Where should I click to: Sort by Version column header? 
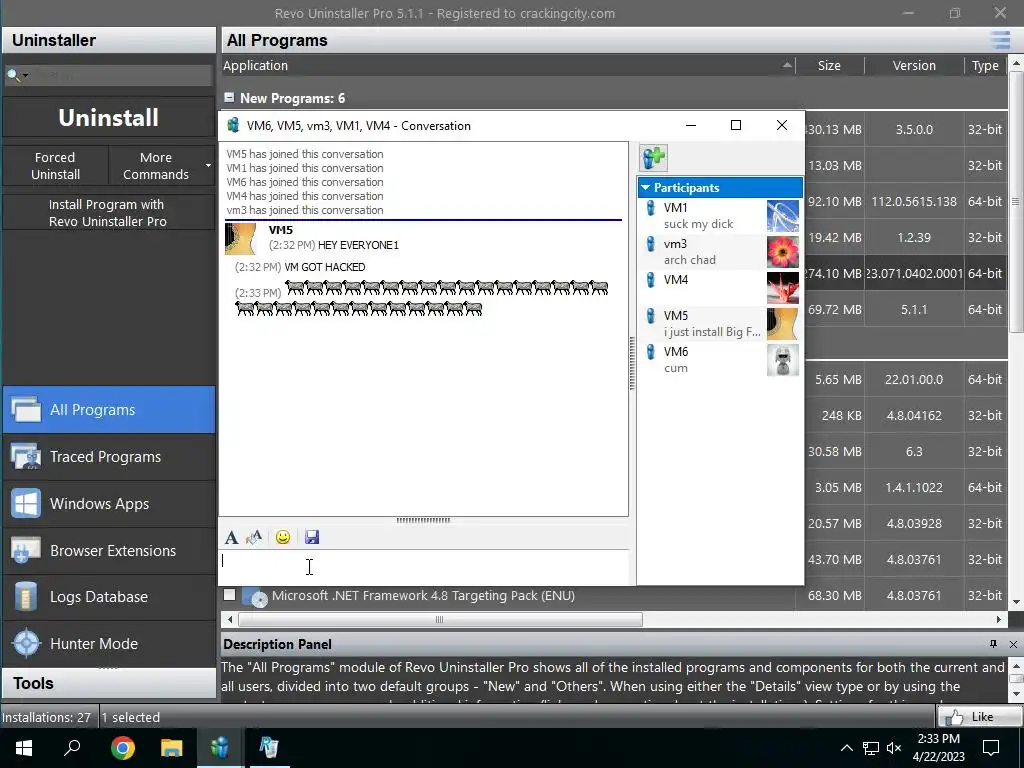point(914,65)
